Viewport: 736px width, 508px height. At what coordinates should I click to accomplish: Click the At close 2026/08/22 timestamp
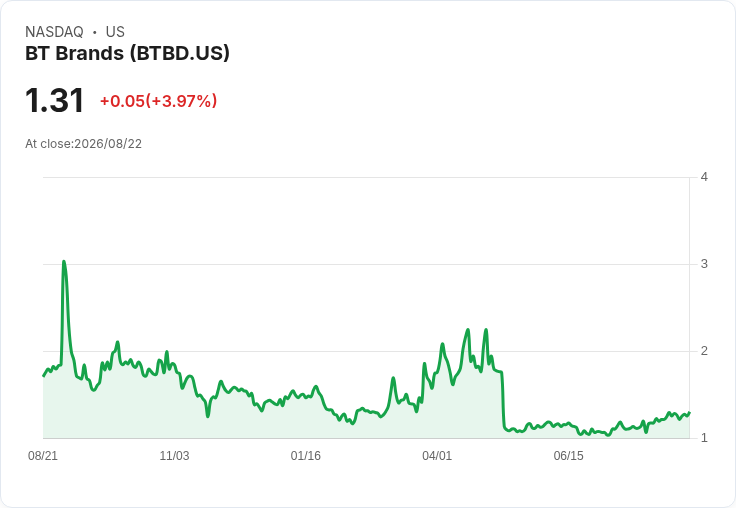84,144
